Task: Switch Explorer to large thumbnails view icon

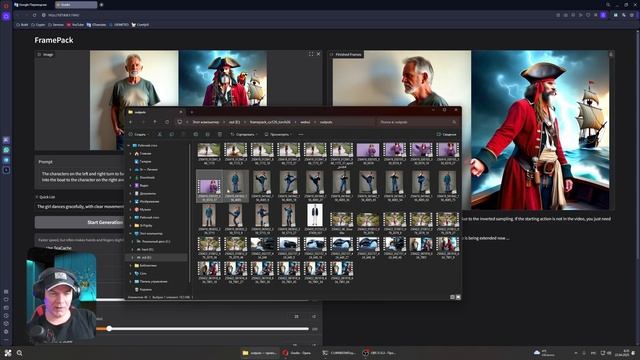Action: point(458,297)
